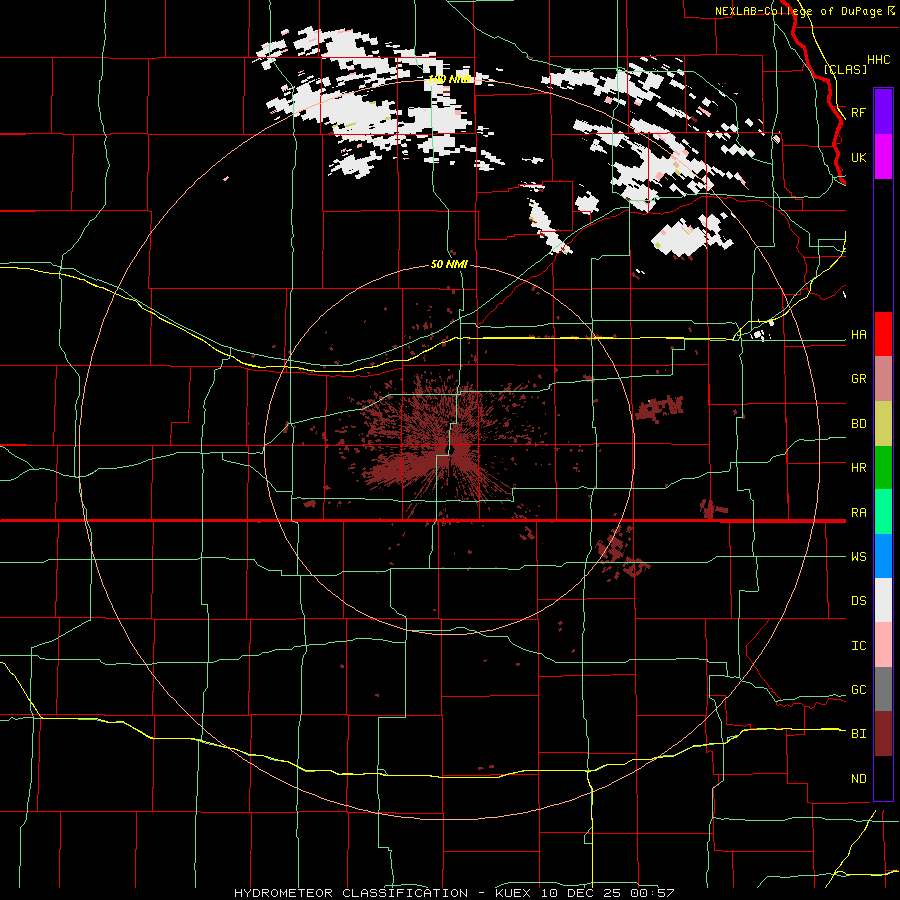Pick the WS blue legend swatch
Viewport: 900px width, 900px height.
(883, 556)
